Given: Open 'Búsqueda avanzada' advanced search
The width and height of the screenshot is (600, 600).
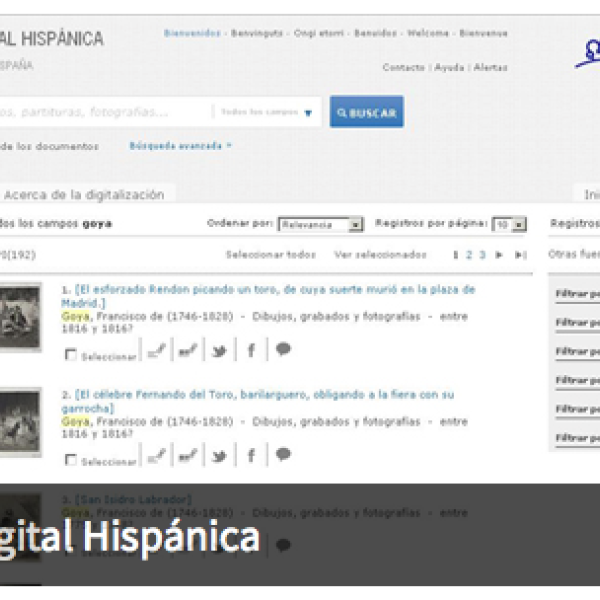Looking at the screenshot, I should 180,146.
